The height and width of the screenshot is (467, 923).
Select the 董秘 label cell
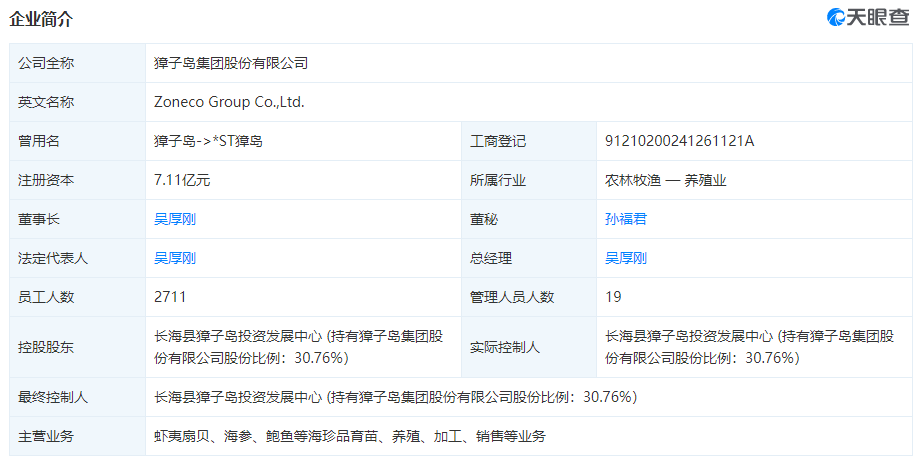pos(529,219)
